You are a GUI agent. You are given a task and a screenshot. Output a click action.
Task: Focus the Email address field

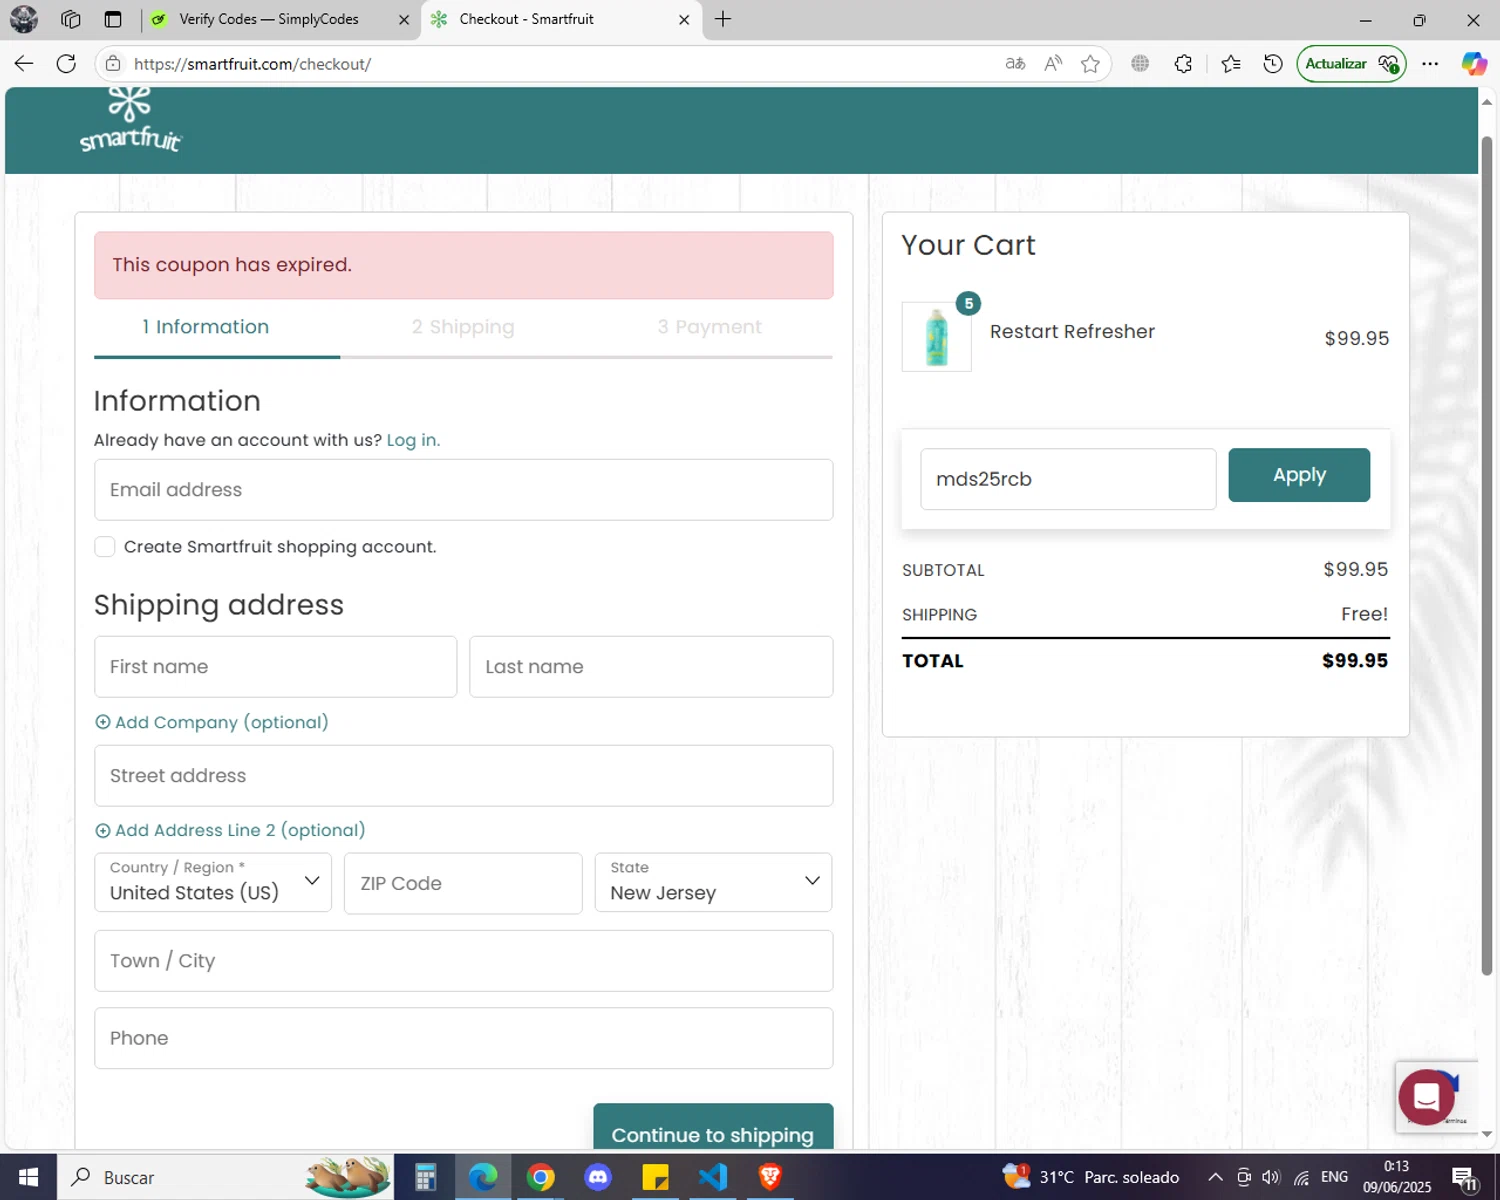pyautogui.click(x=463, y=490)
